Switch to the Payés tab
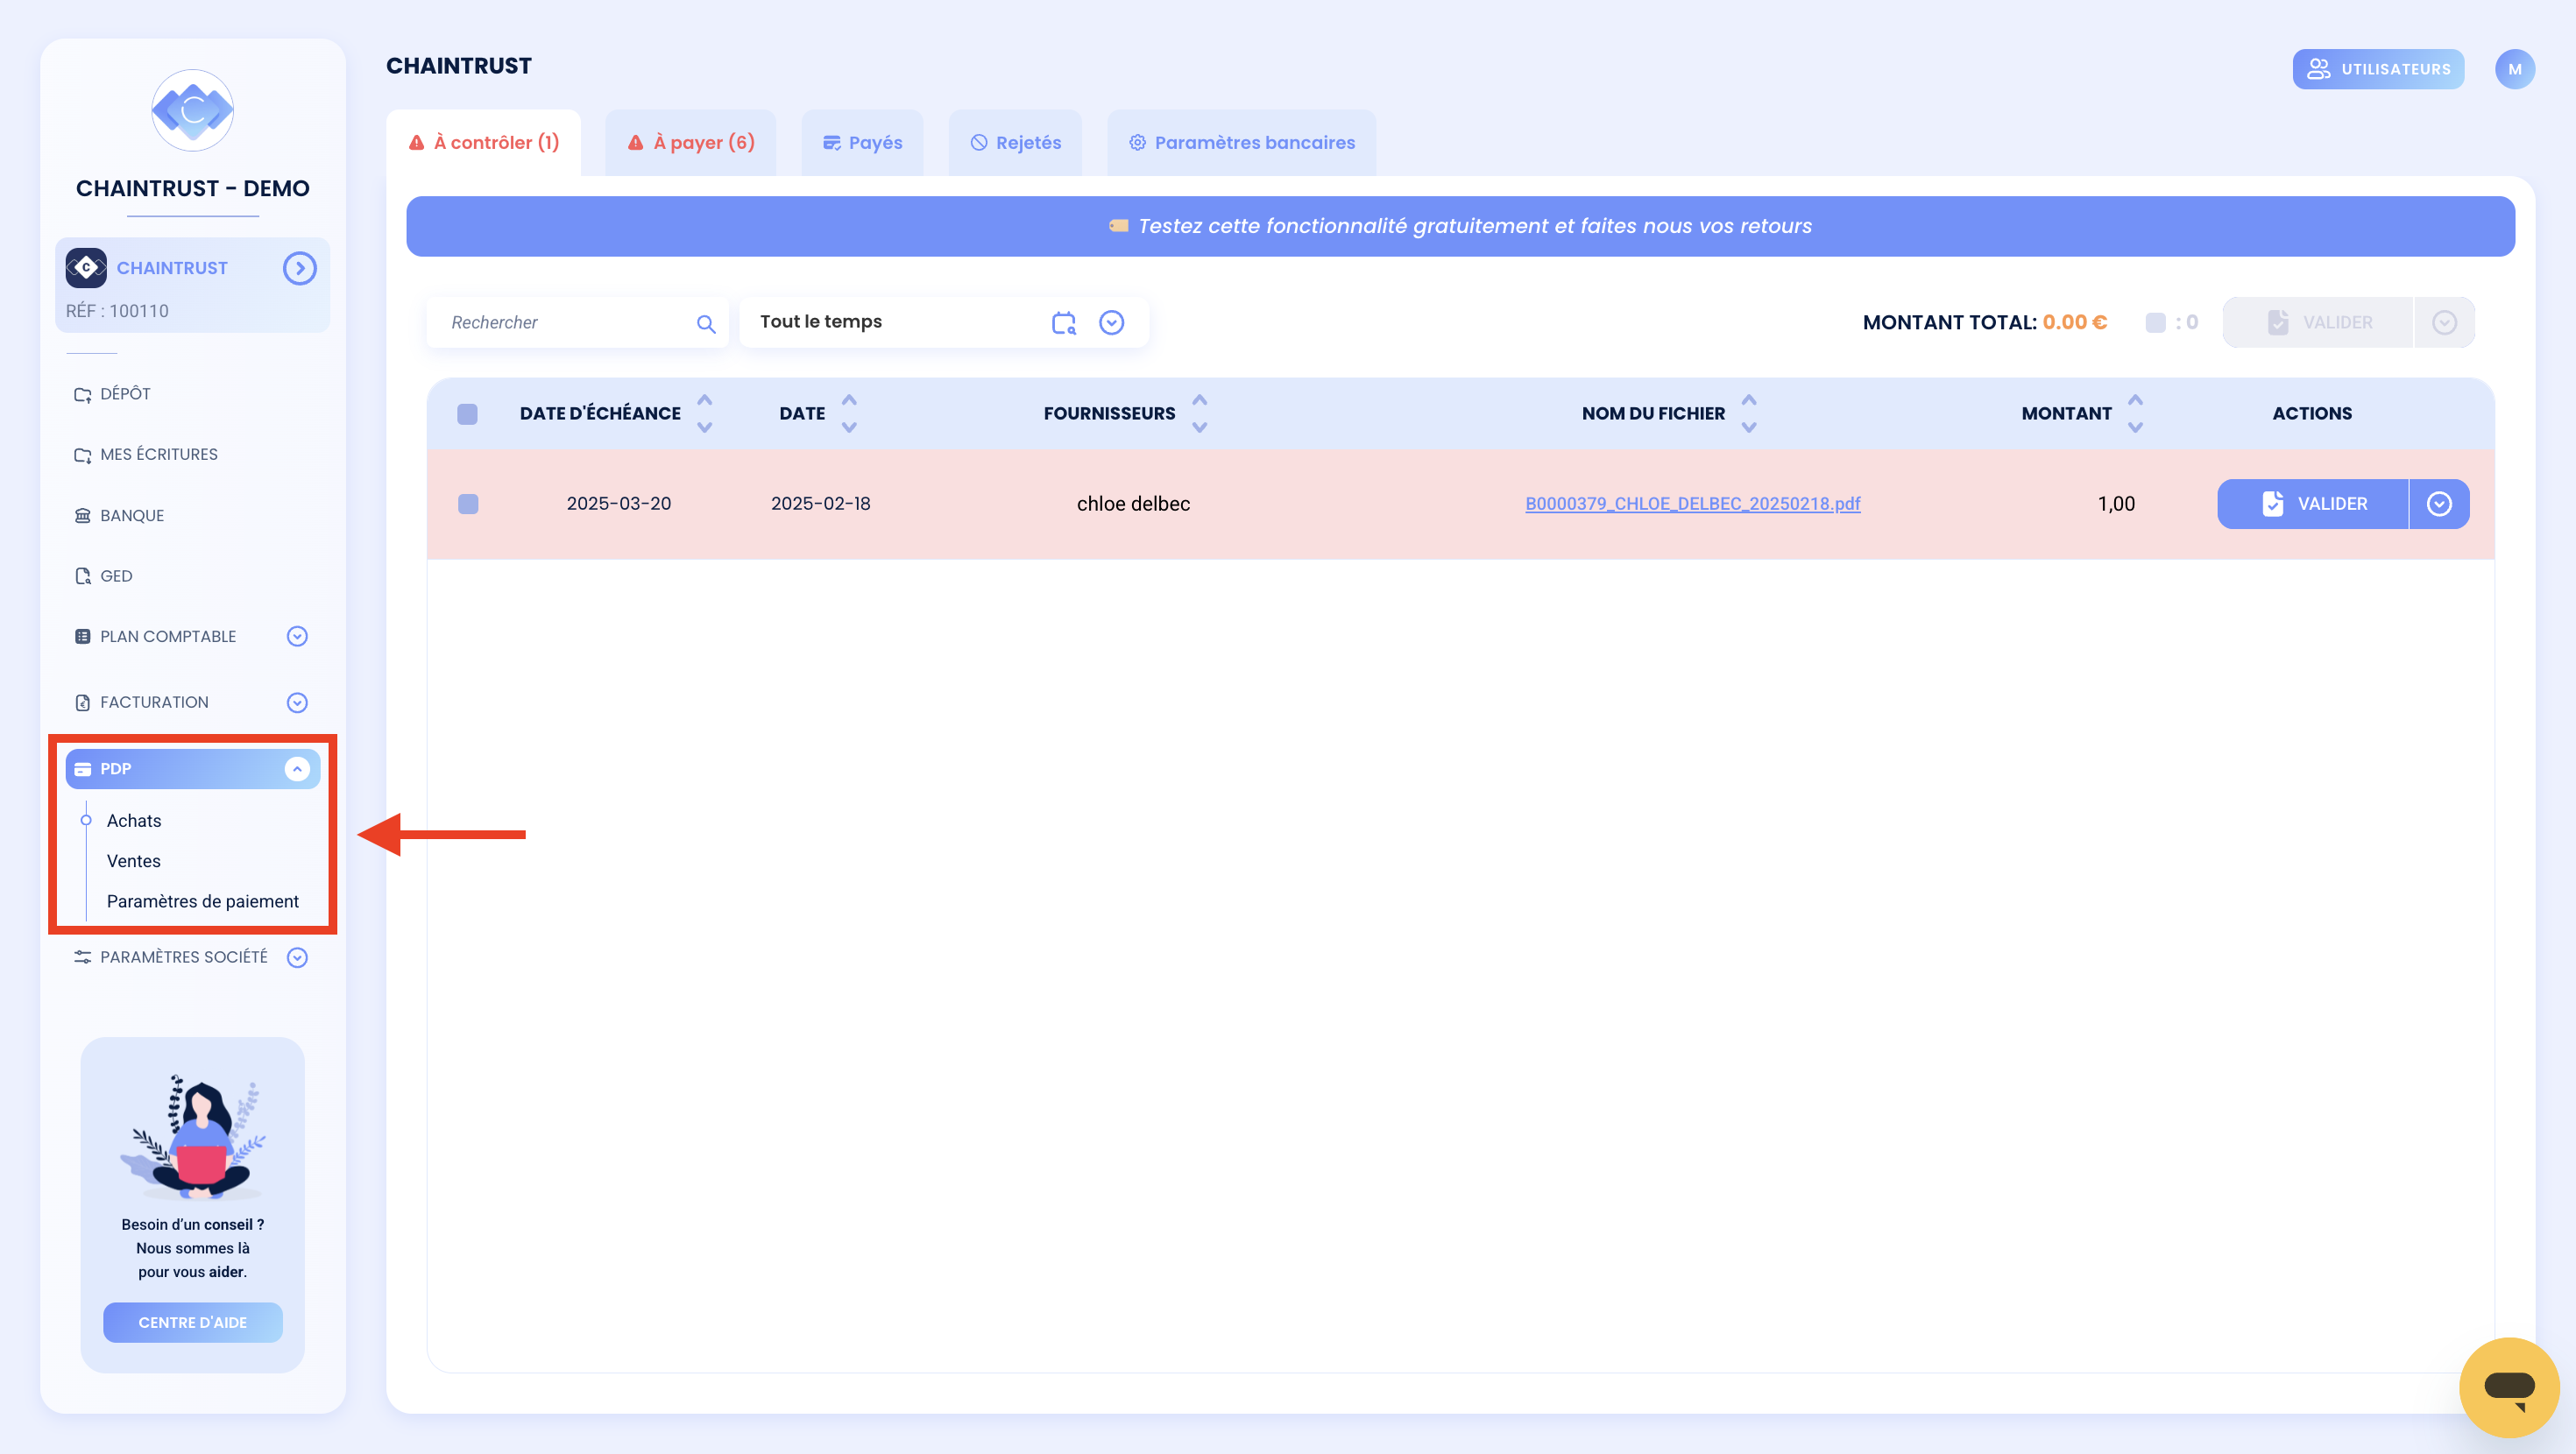Screen dimensions: 2576x1454 pos(862,142)
